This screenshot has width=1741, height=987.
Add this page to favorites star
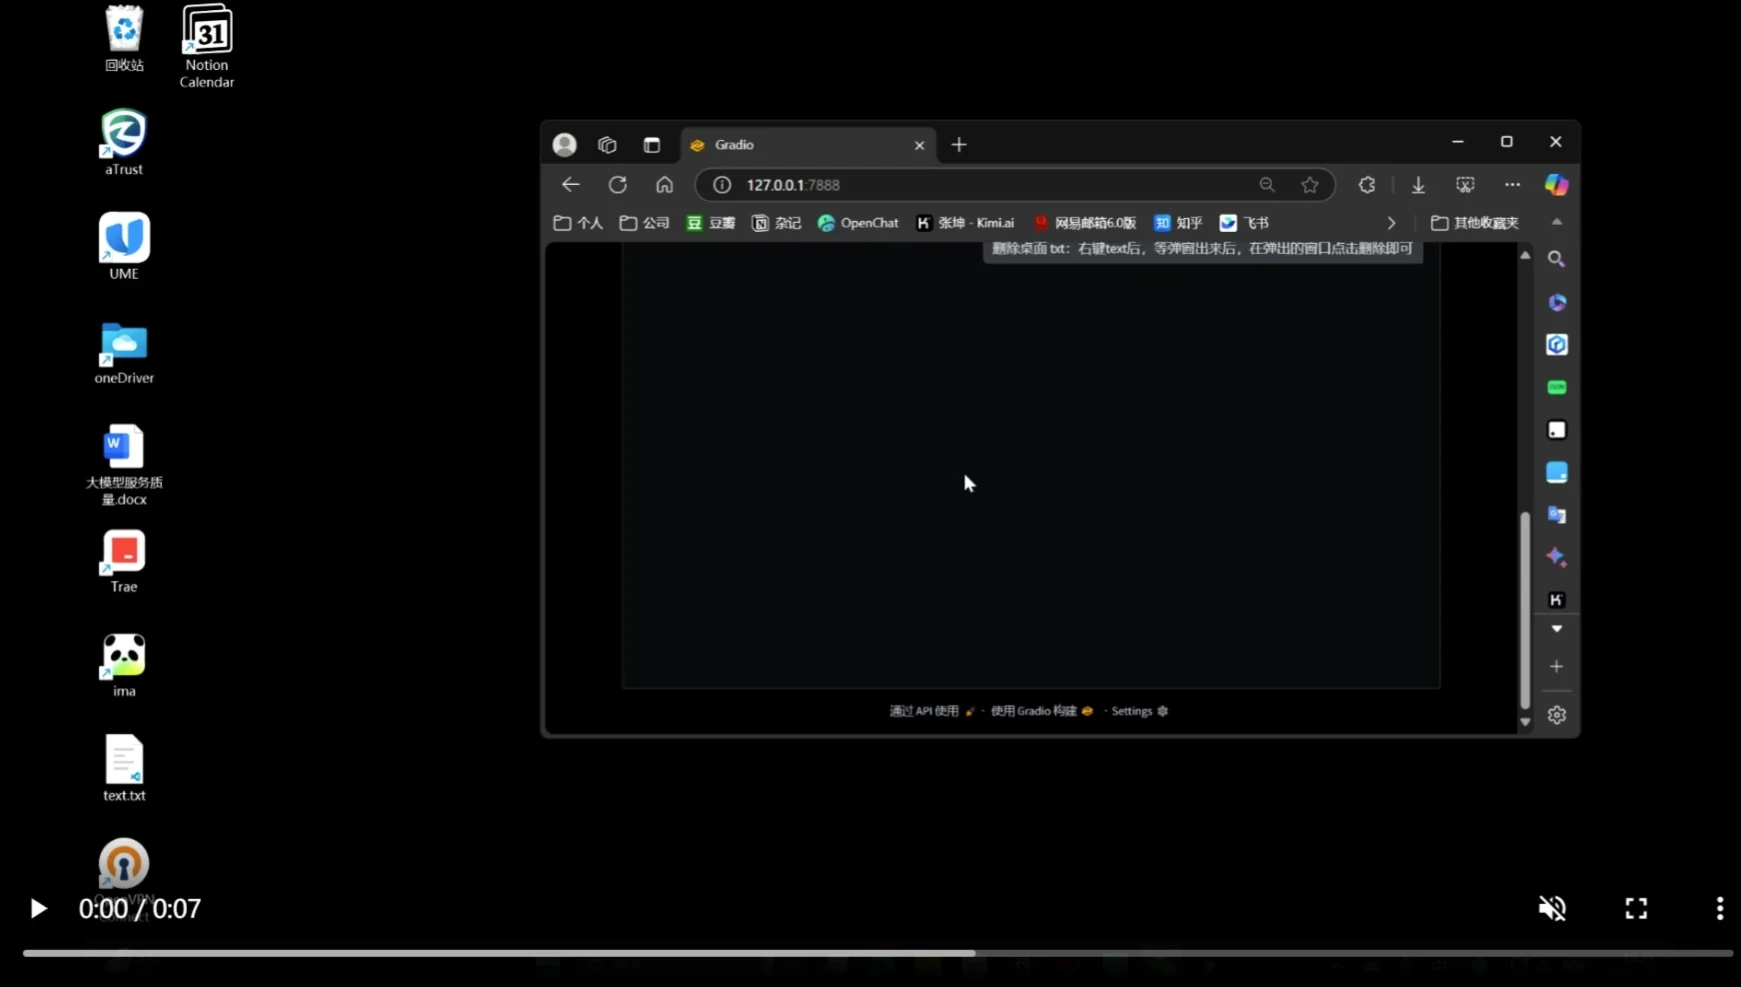click(1310, 185)
